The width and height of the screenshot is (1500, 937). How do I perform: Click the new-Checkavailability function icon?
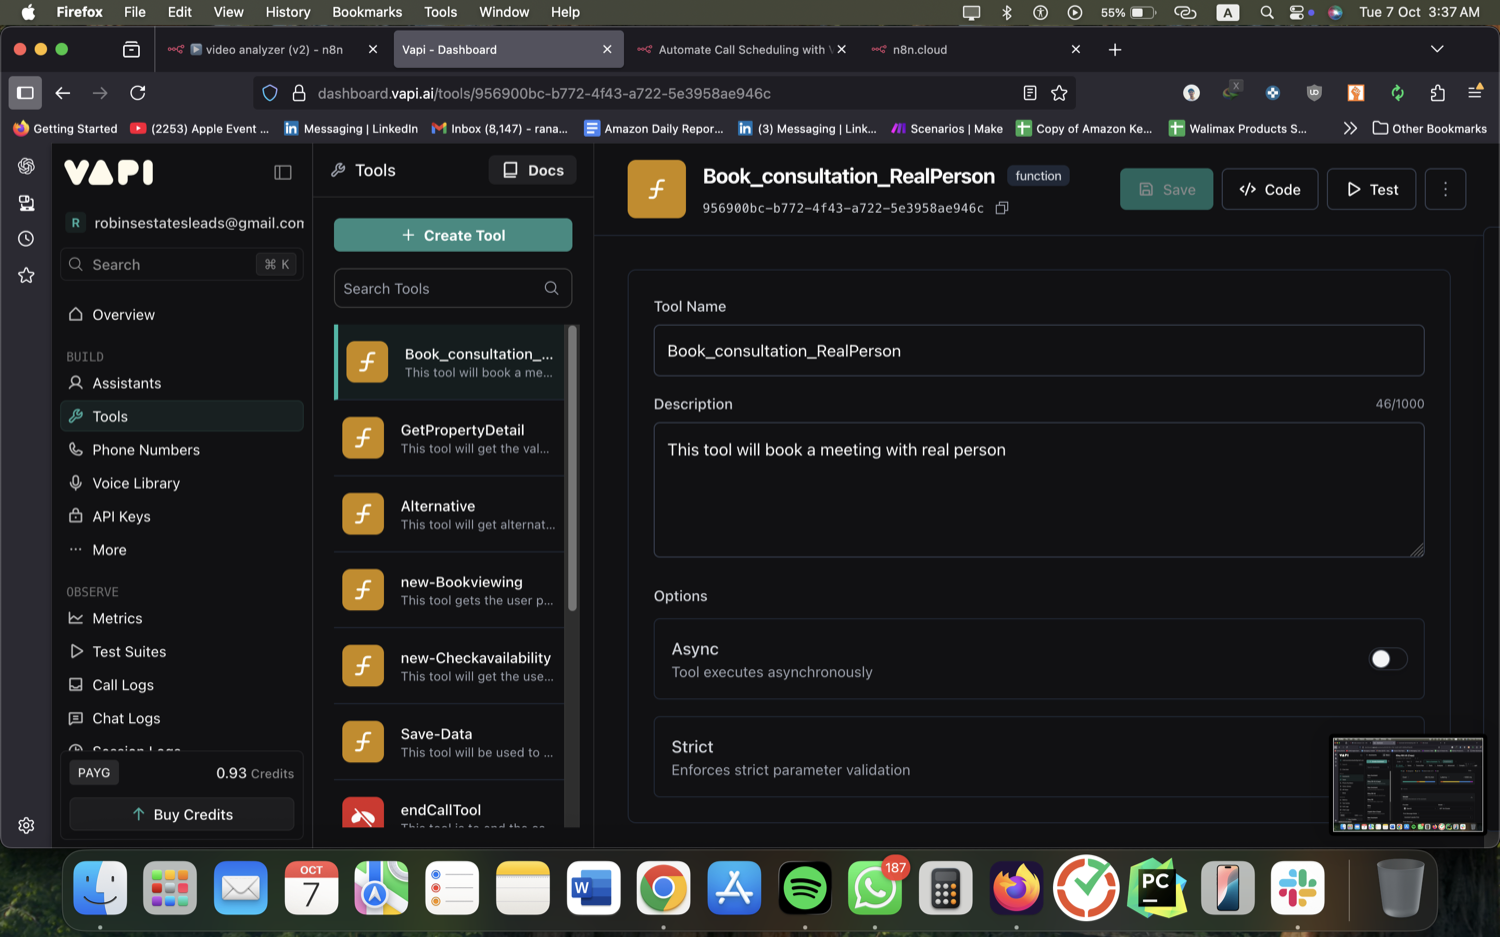[363, 666]
